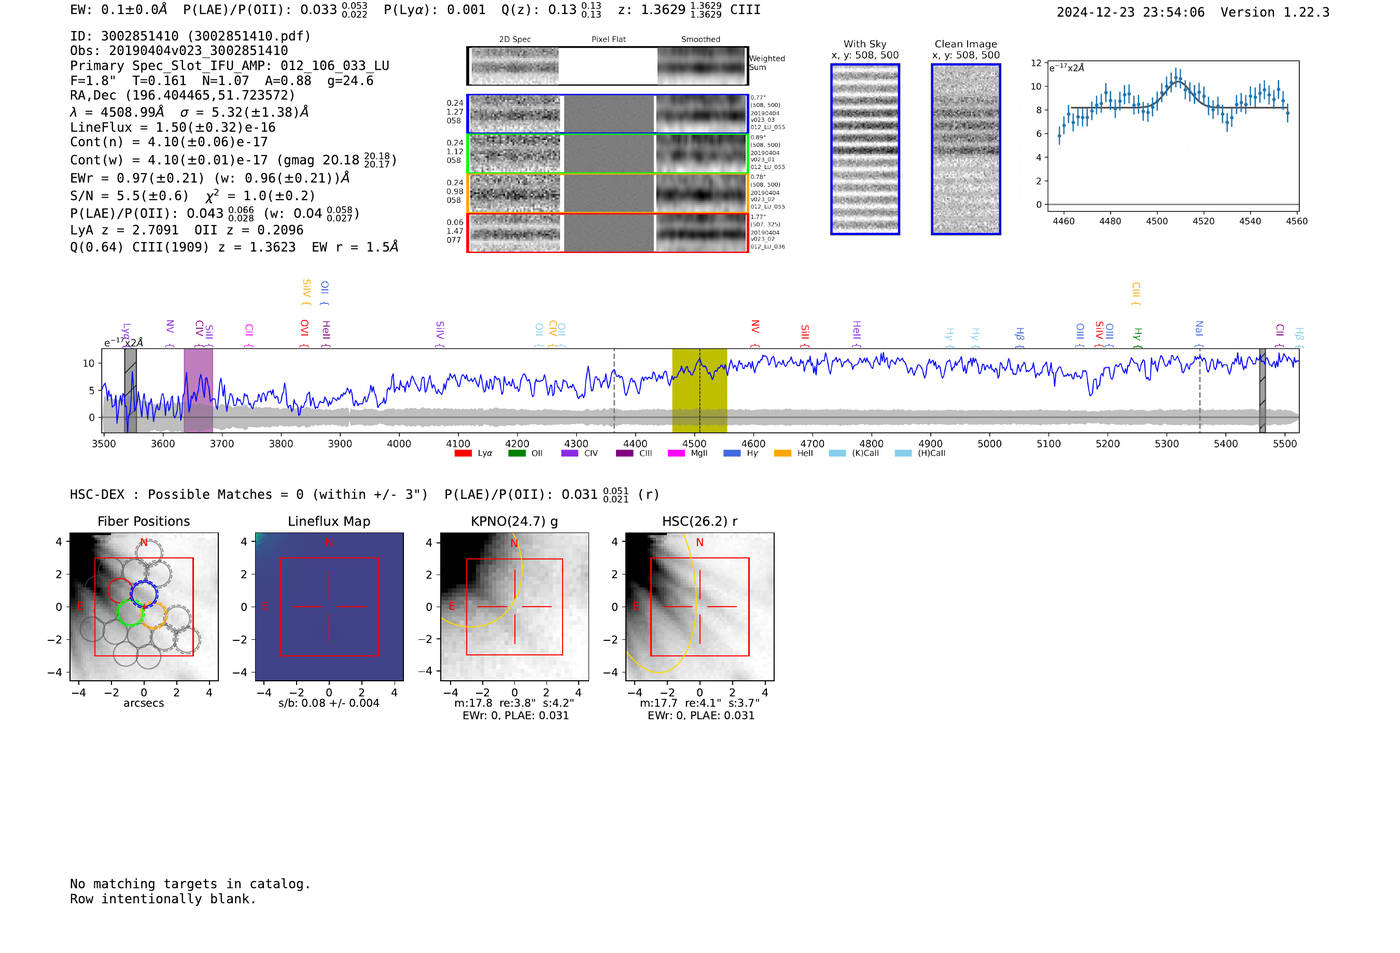Click the green fiber circle in Fiber Positions

pyautogui.click(x=130, y=612)
